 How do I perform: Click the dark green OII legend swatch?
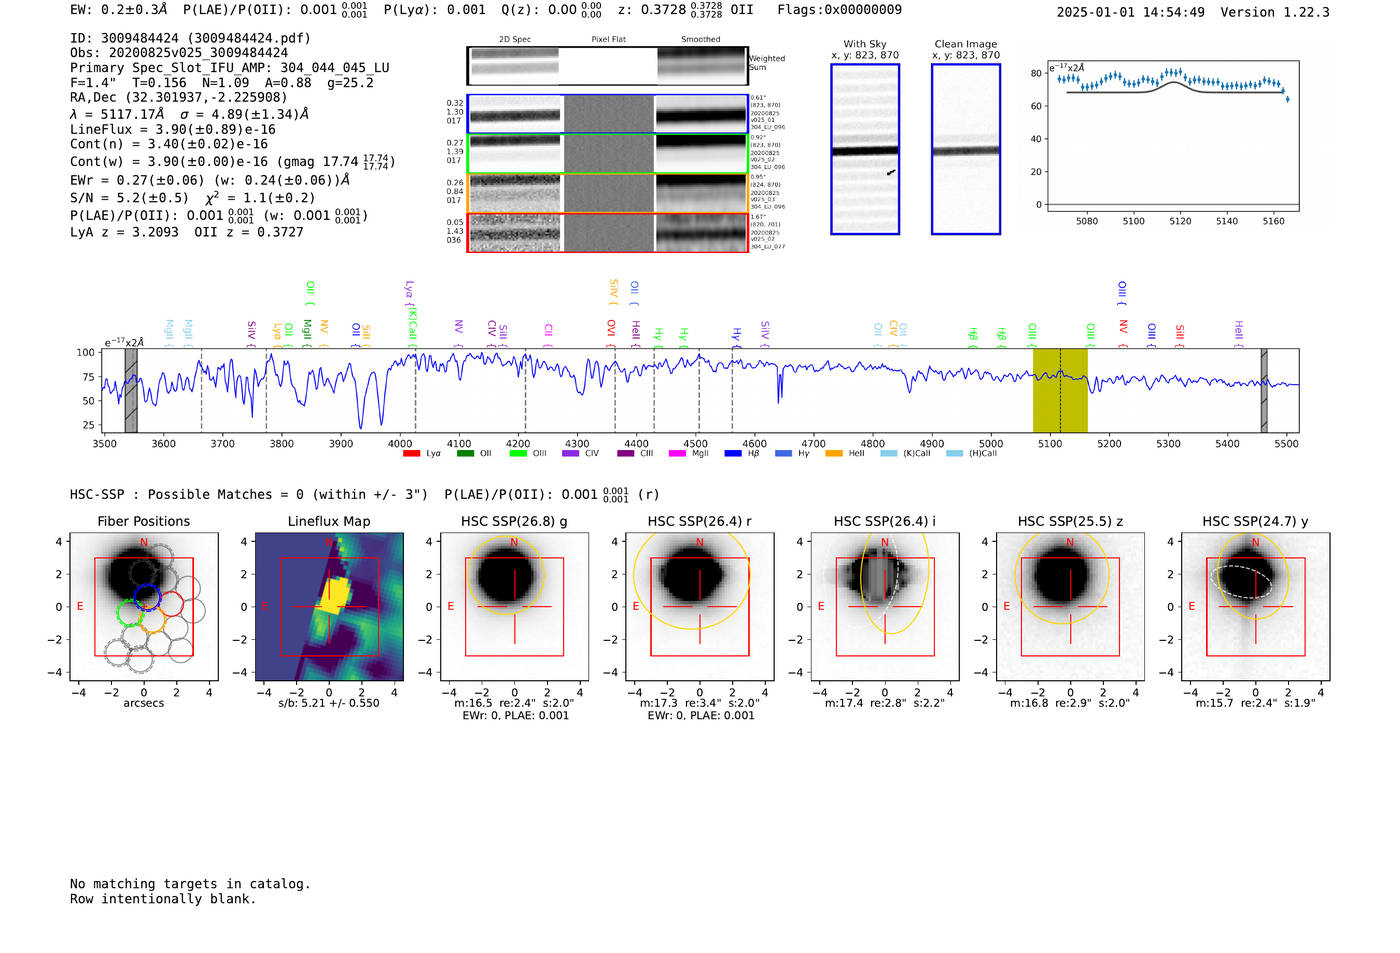(x=465, y=454)
